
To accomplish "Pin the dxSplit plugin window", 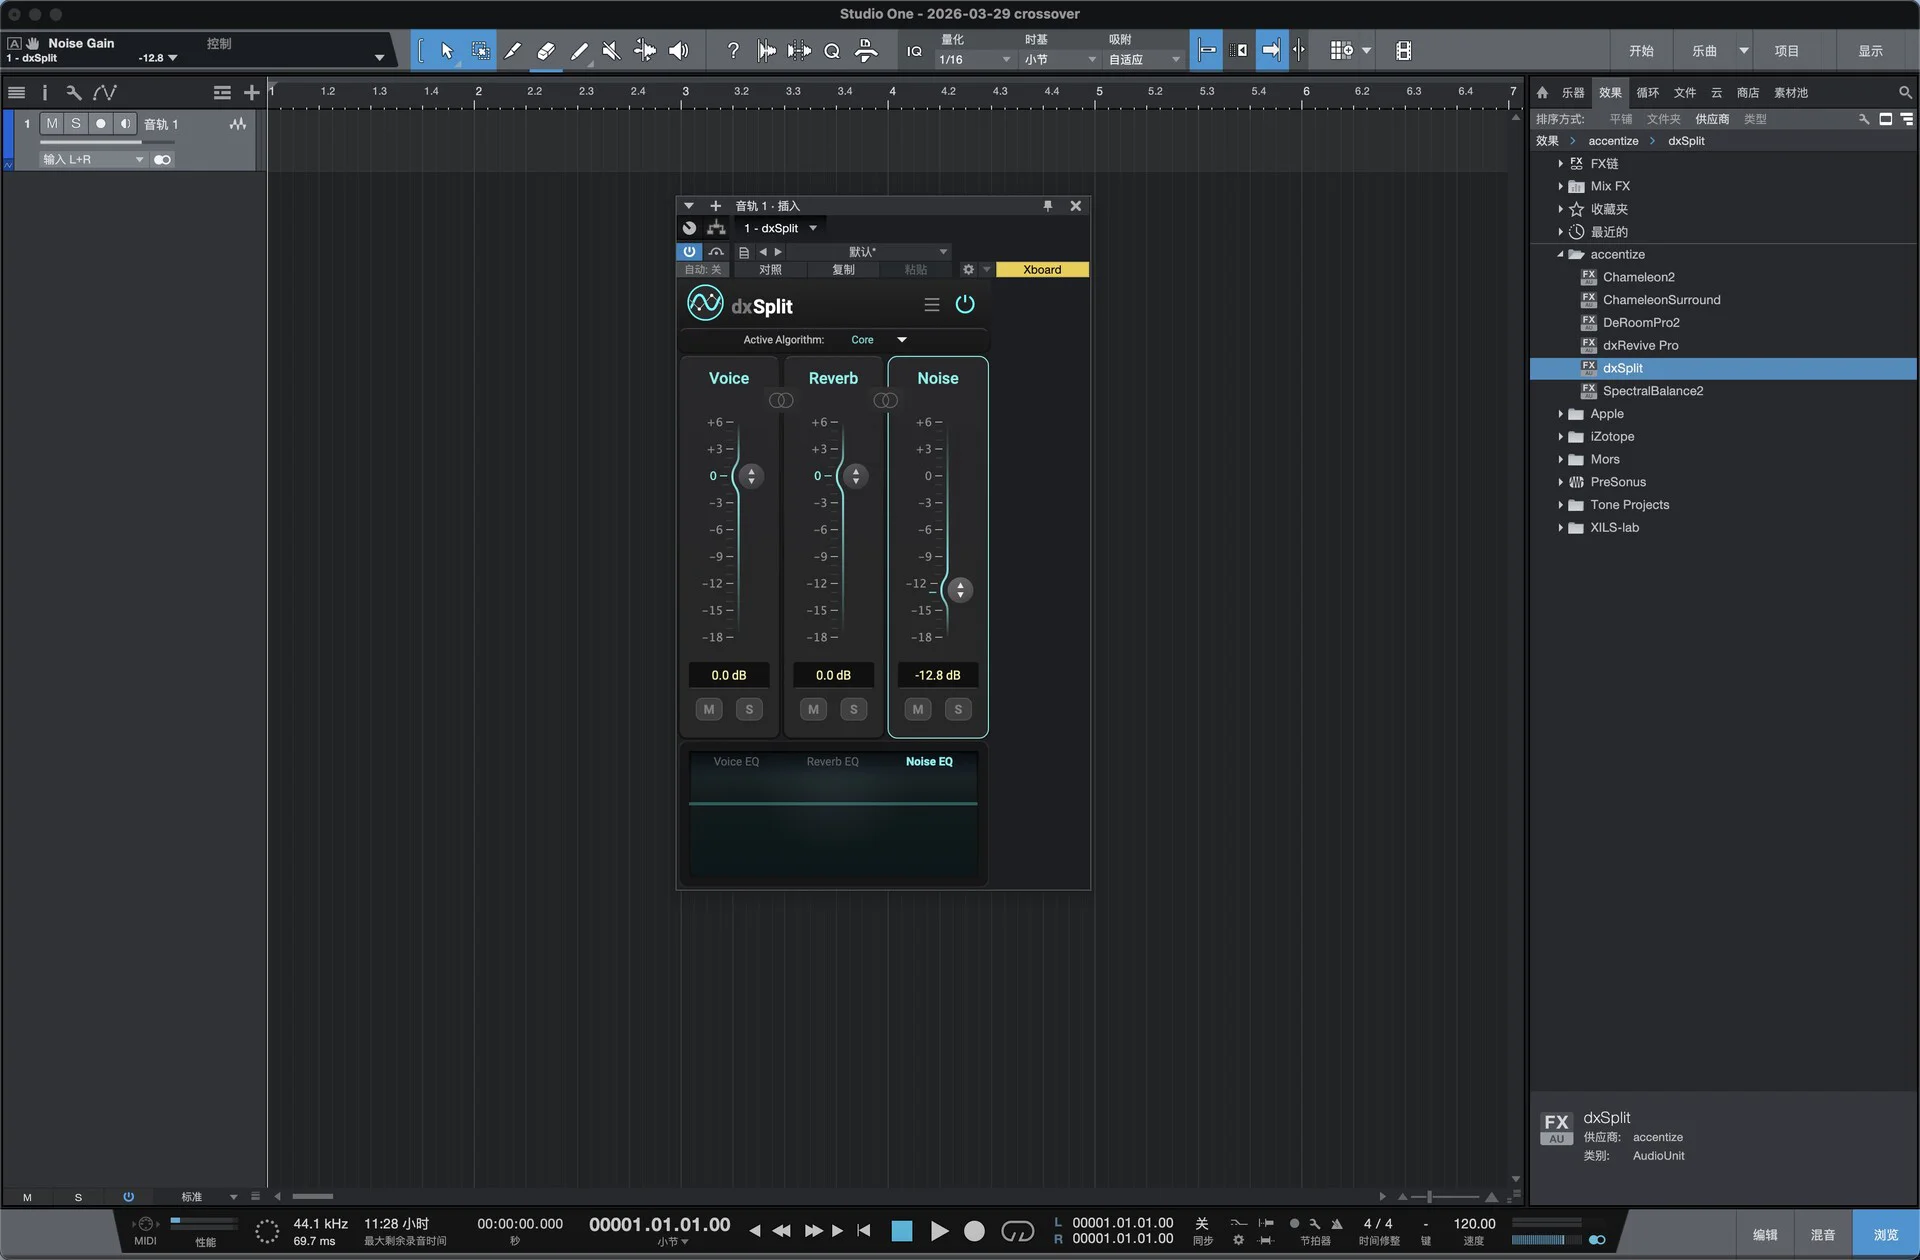I will (1047, 206).
